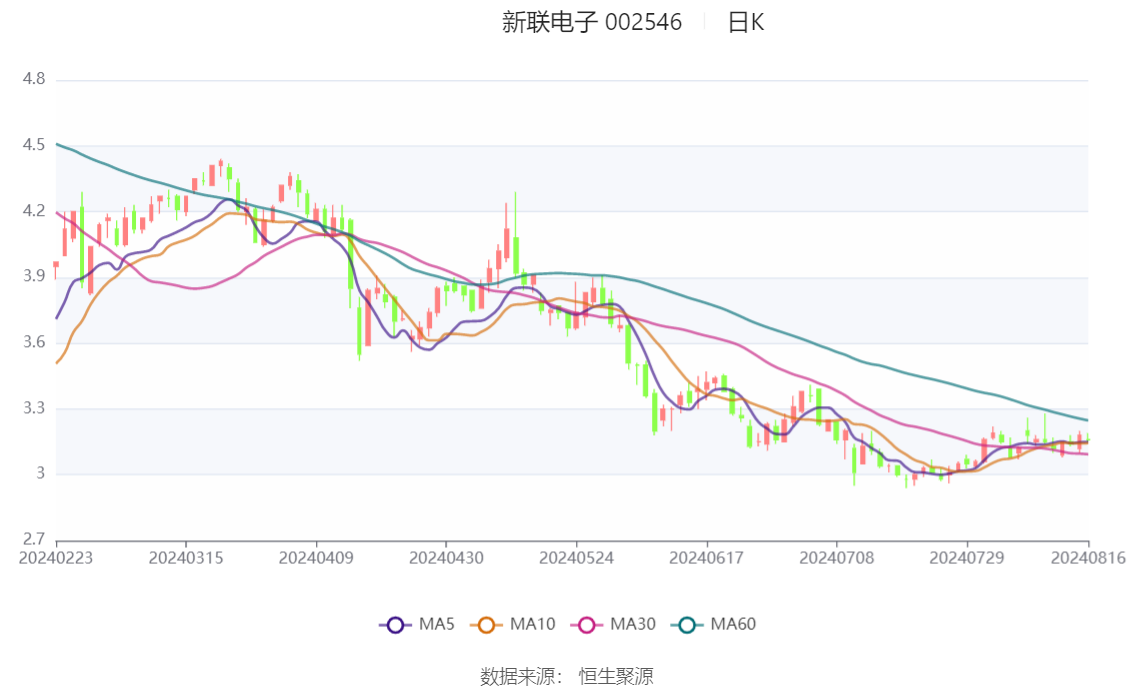The image size is (1134, 689).
Task: Click the 4.8 price axis label
Action: [x=34, y=79]
